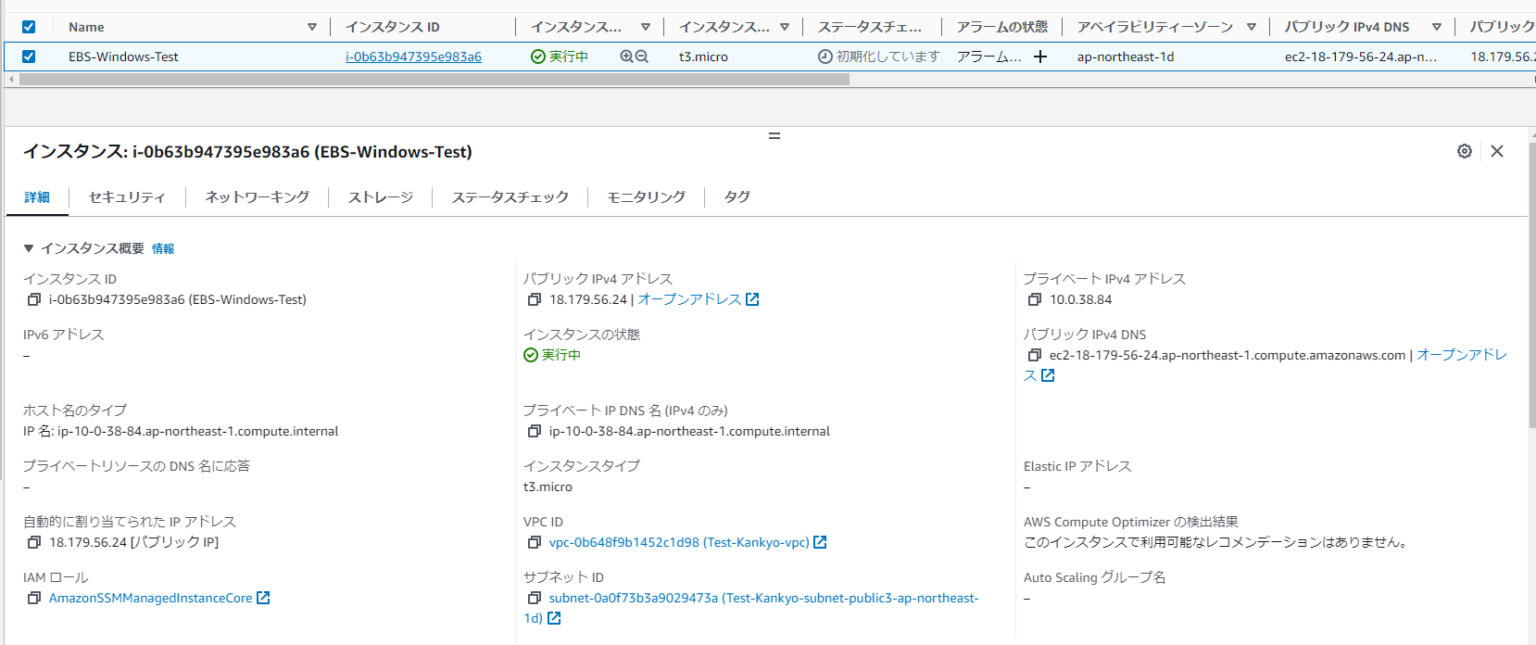Screen dimensions: 1536x645
Task: Copy public IPv4 address 18.179.56.24 icon
Action: coord(534,299)
